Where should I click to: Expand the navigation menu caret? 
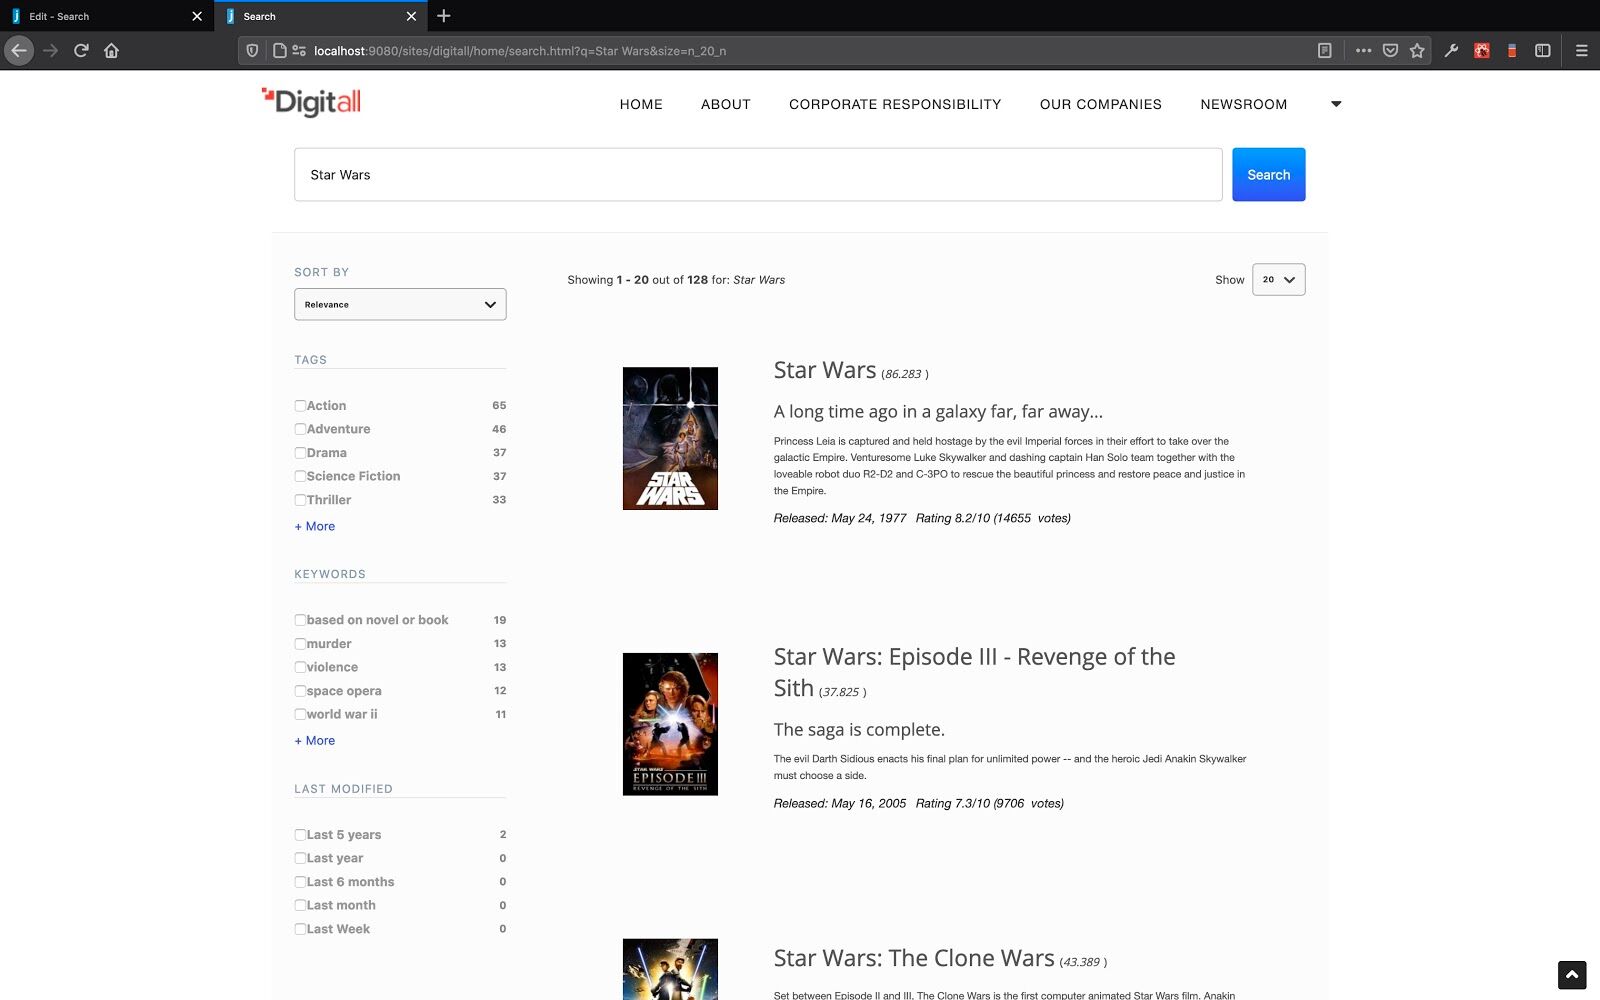point(1336,104)
